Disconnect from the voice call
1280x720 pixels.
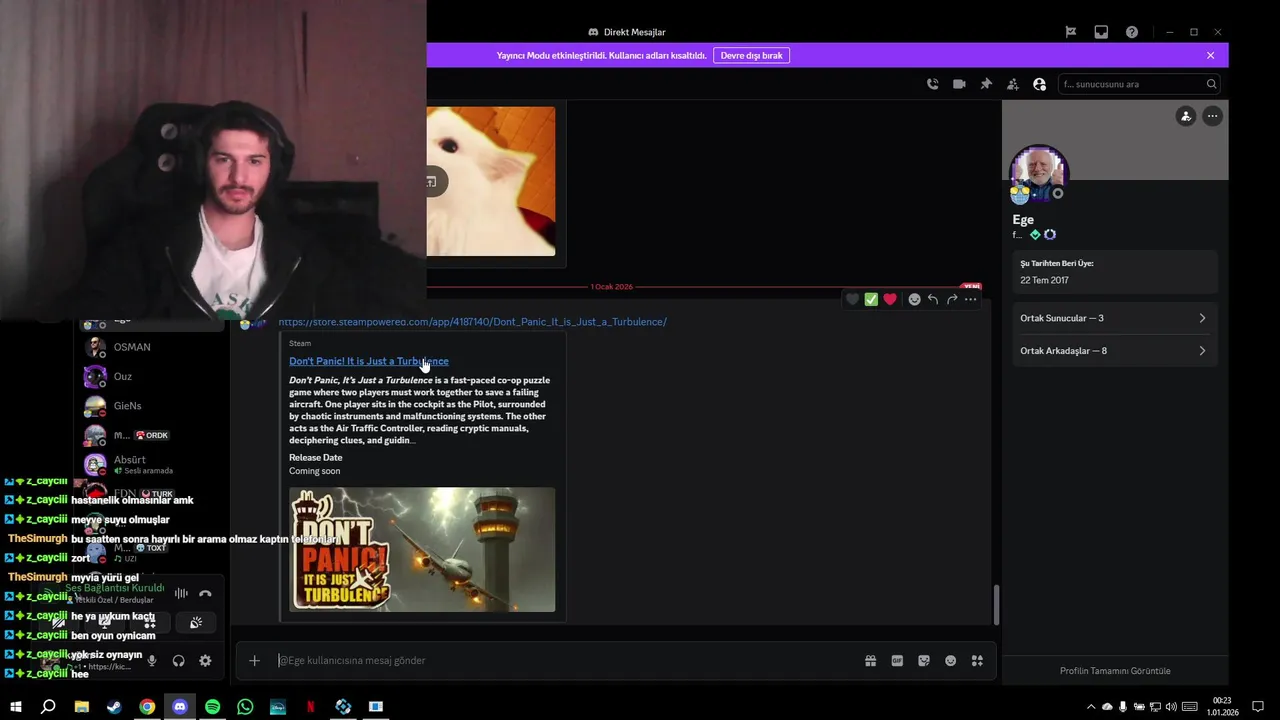(205, 593)
